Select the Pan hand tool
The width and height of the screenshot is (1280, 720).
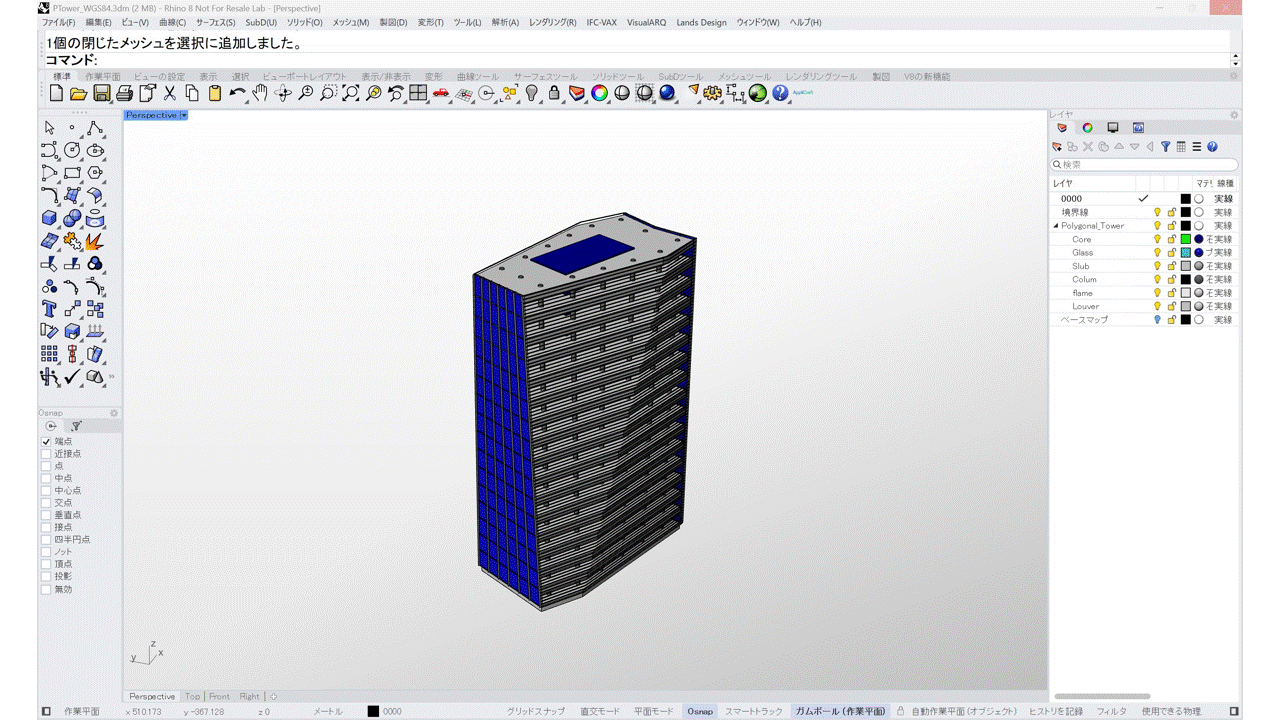point(260,93)
